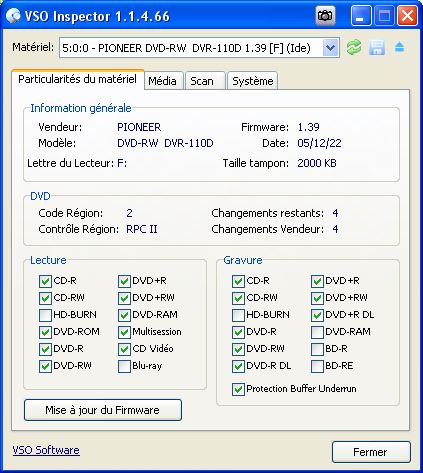423x473 pixels.
Task: Open the VSO Software link
Action: point(46,450)
